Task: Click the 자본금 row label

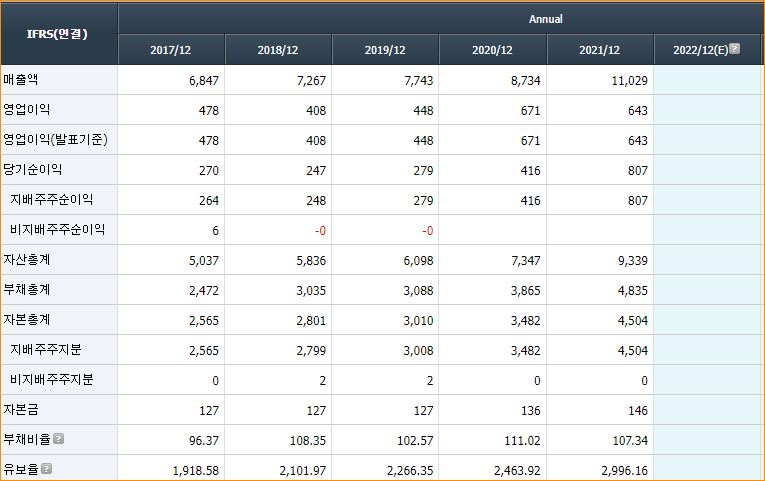Action: (x=20, y=409)
